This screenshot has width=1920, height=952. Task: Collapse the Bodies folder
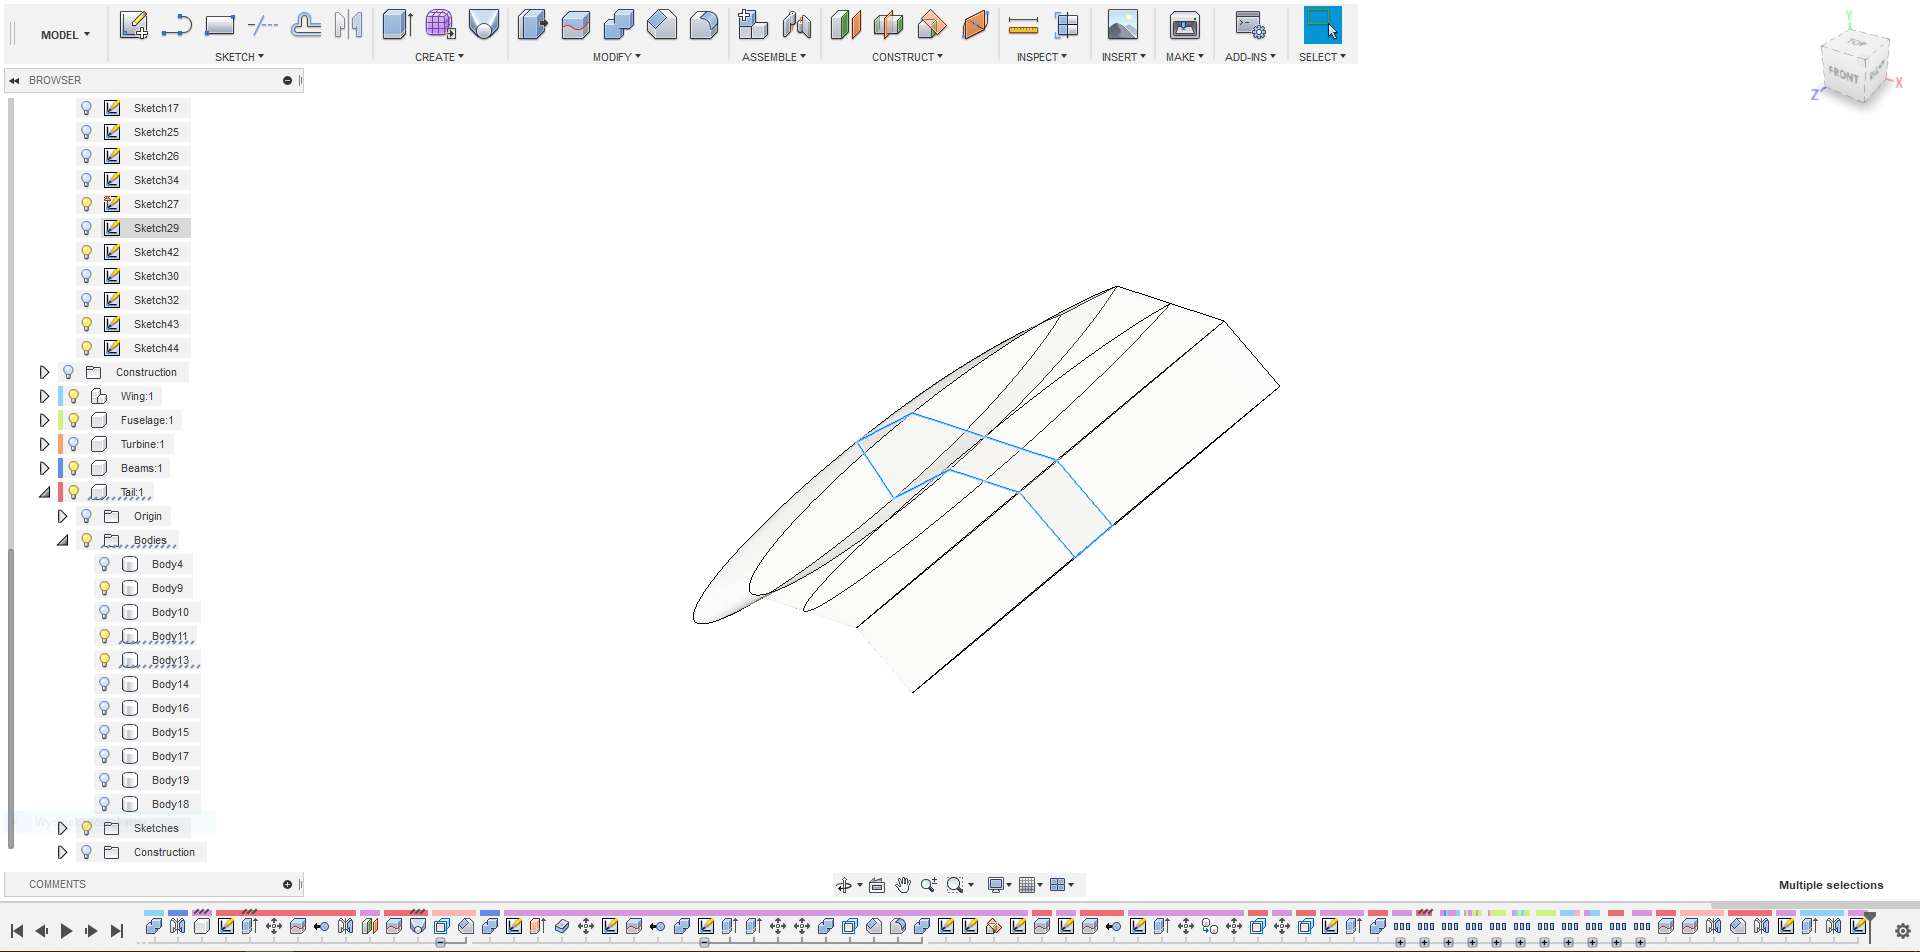click(x=62, y=540)
